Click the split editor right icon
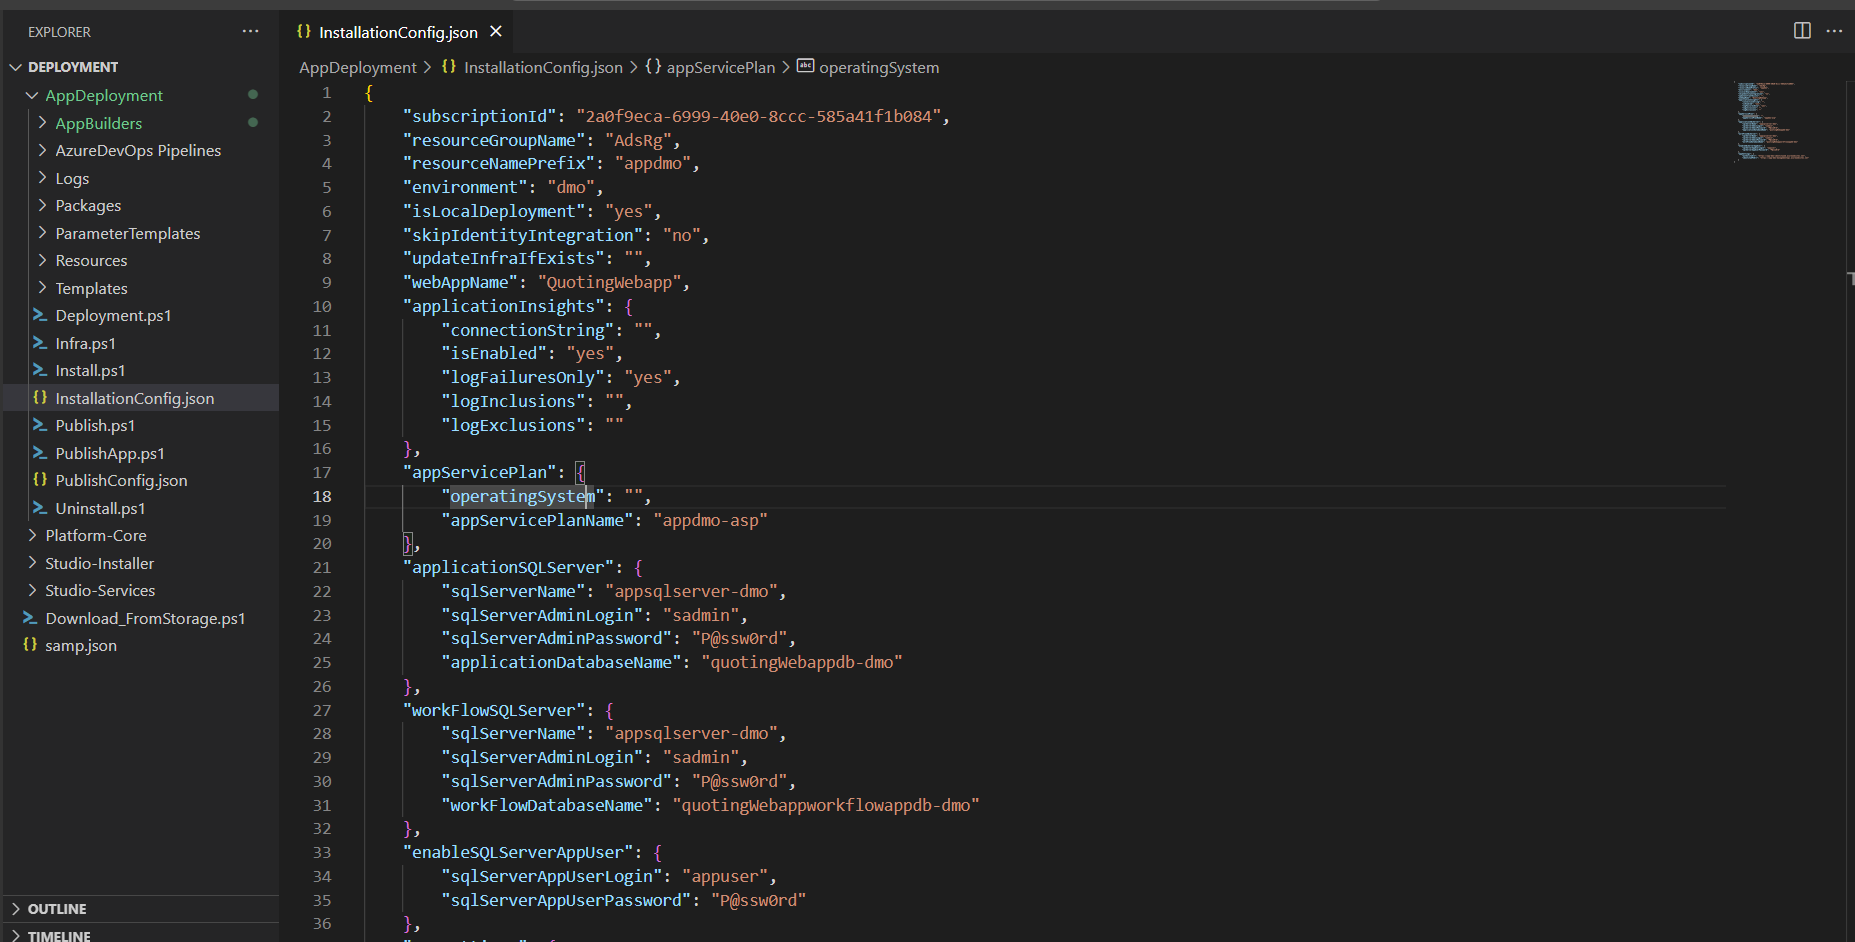1855x942 pixels. point(1802,31)
